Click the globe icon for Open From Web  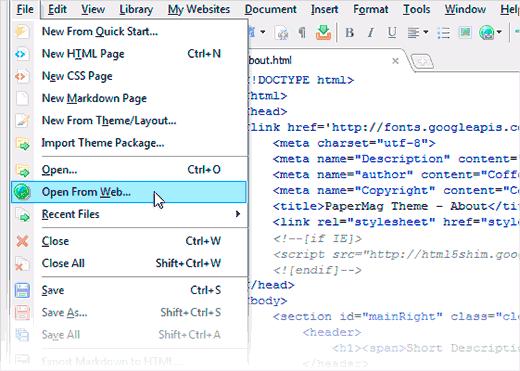point(22,192)
